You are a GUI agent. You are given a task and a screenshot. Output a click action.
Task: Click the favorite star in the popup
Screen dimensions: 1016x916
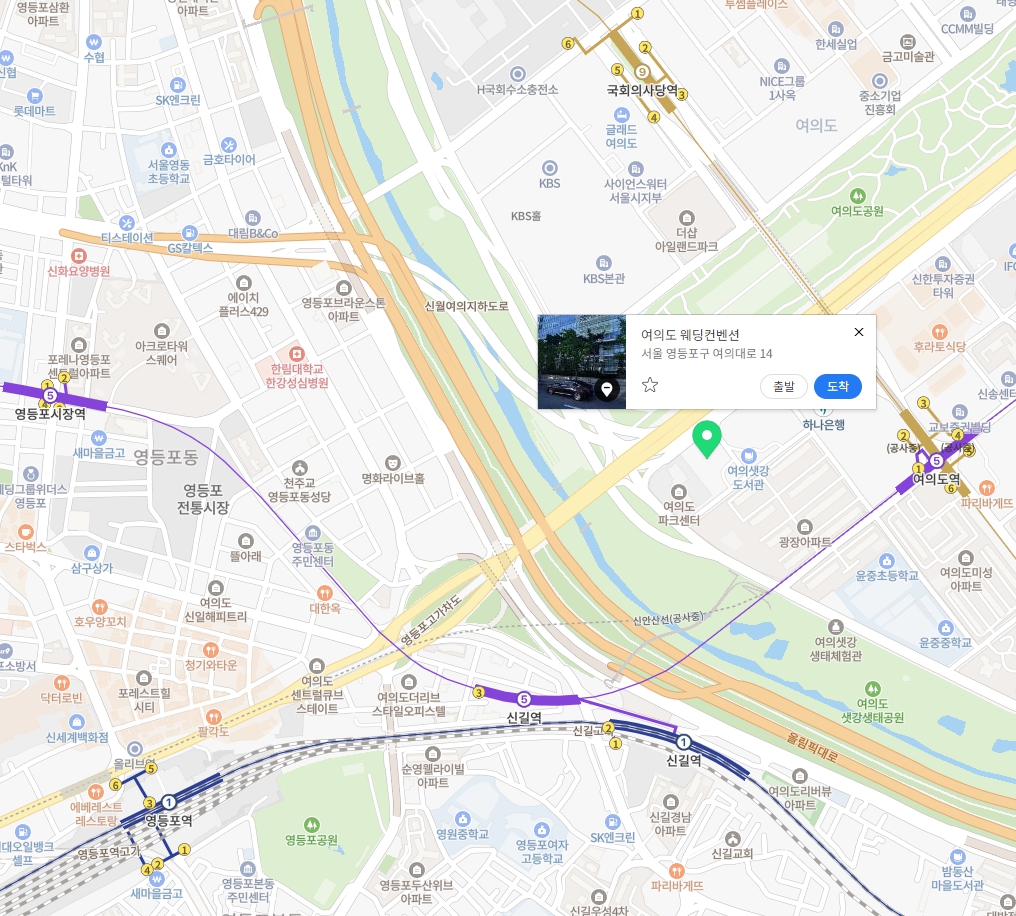point(650,385)
